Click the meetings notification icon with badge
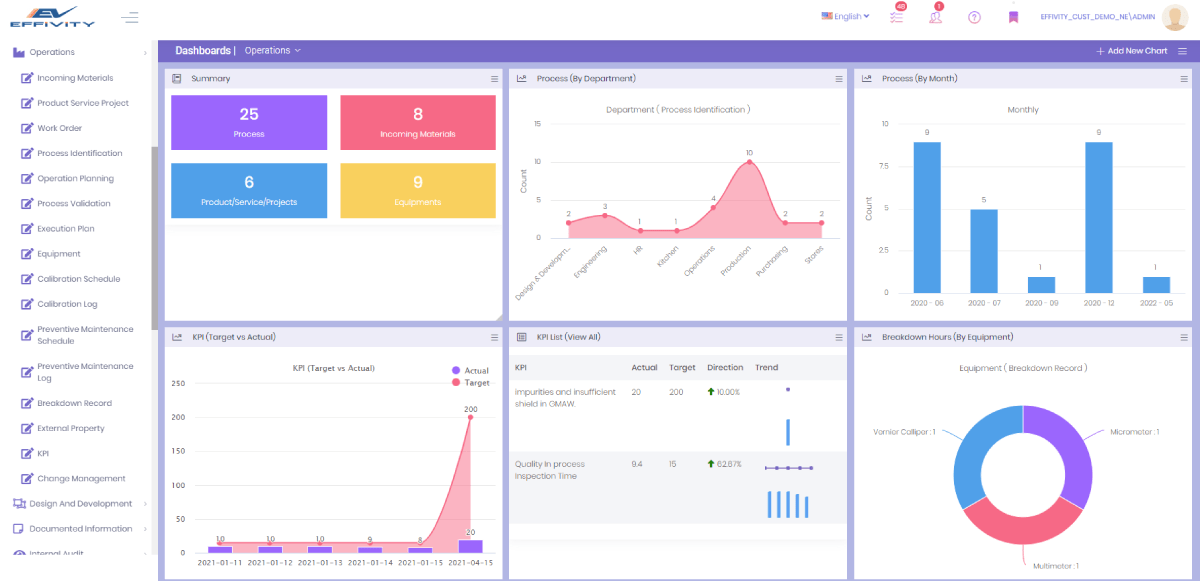The width and height of the screenshot is (1200, 581). point(934,17)
